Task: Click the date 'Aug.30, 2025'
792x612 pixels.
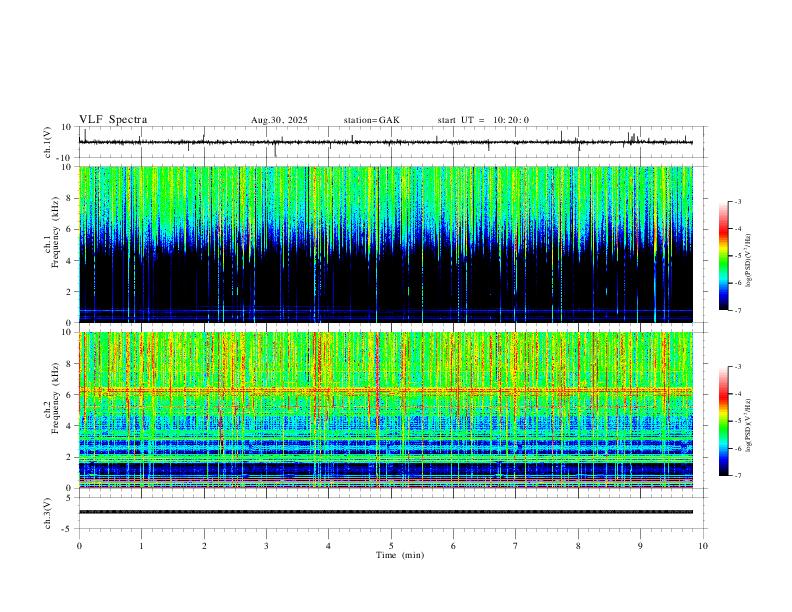Action: click(279, 120)
